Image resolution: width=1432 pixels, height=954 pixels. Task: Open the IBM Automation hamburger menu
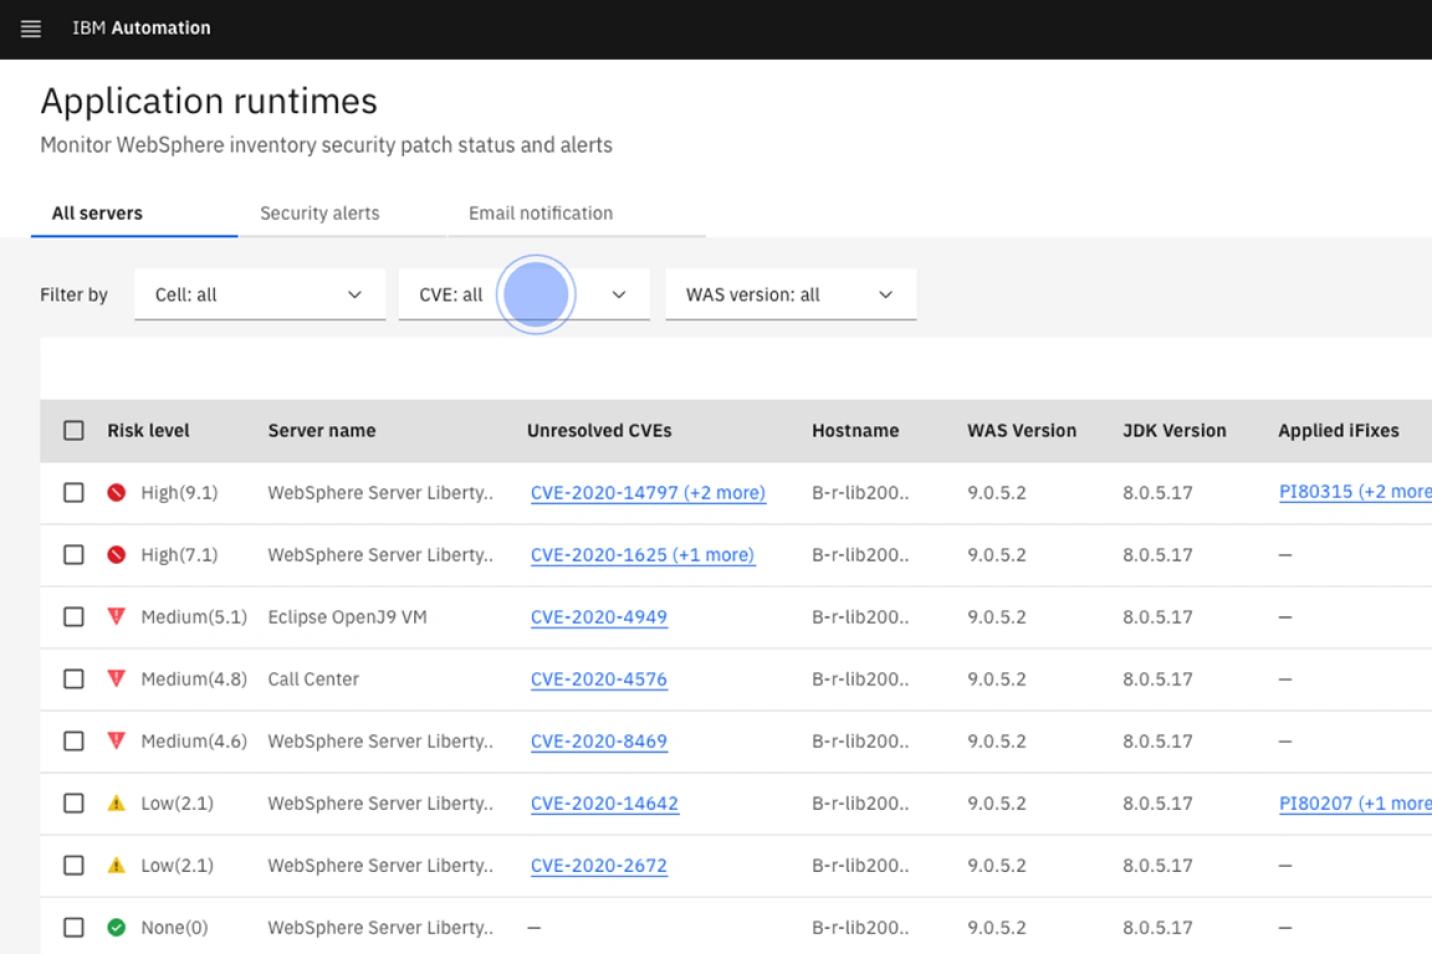31,28
